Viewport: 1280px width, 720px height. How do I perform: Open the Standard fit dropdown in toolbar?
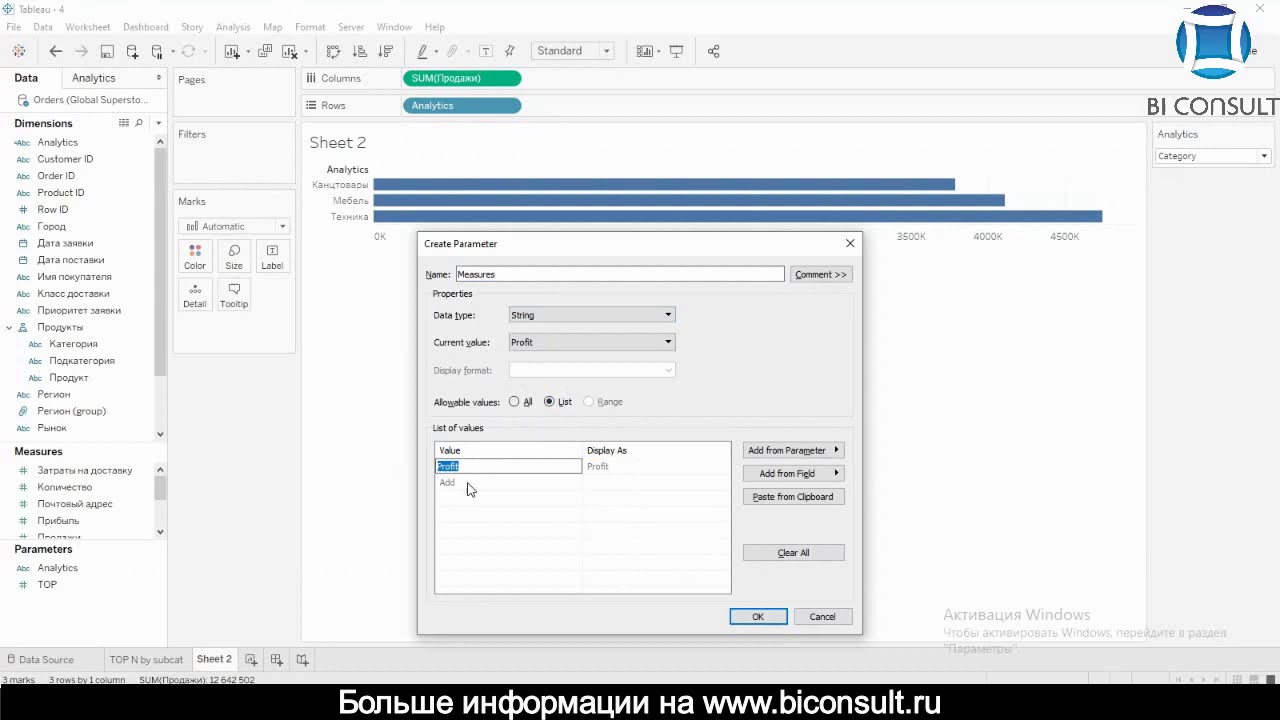(573, 51)
